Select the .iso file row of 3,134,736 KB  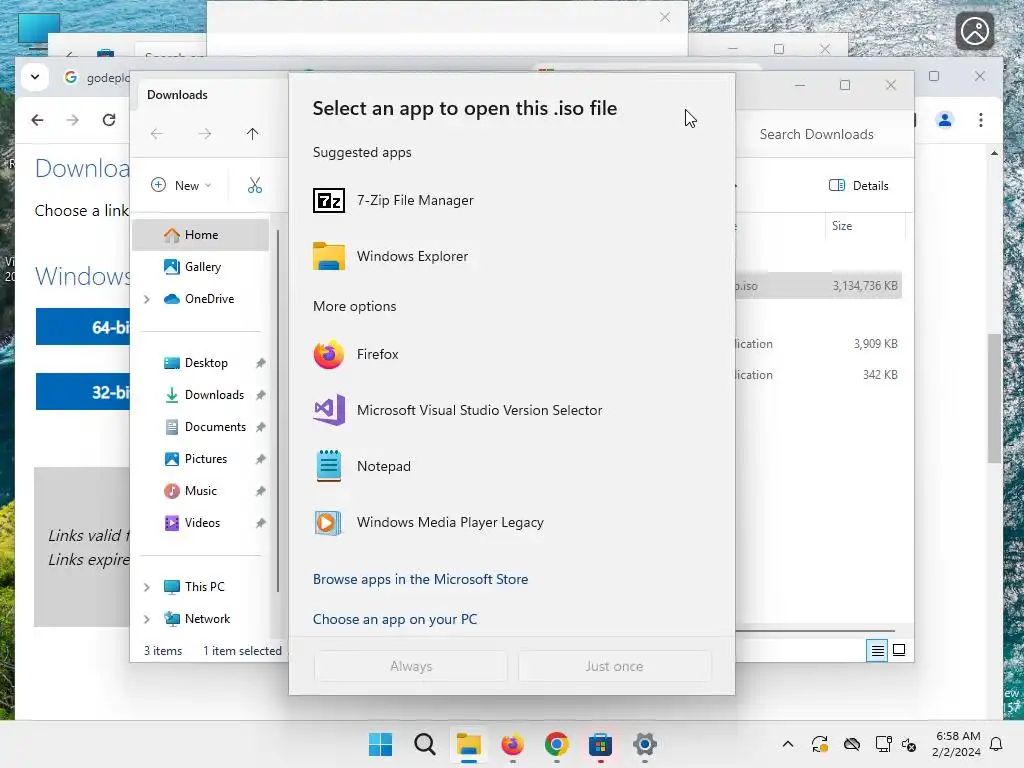[x=818, y=286]
